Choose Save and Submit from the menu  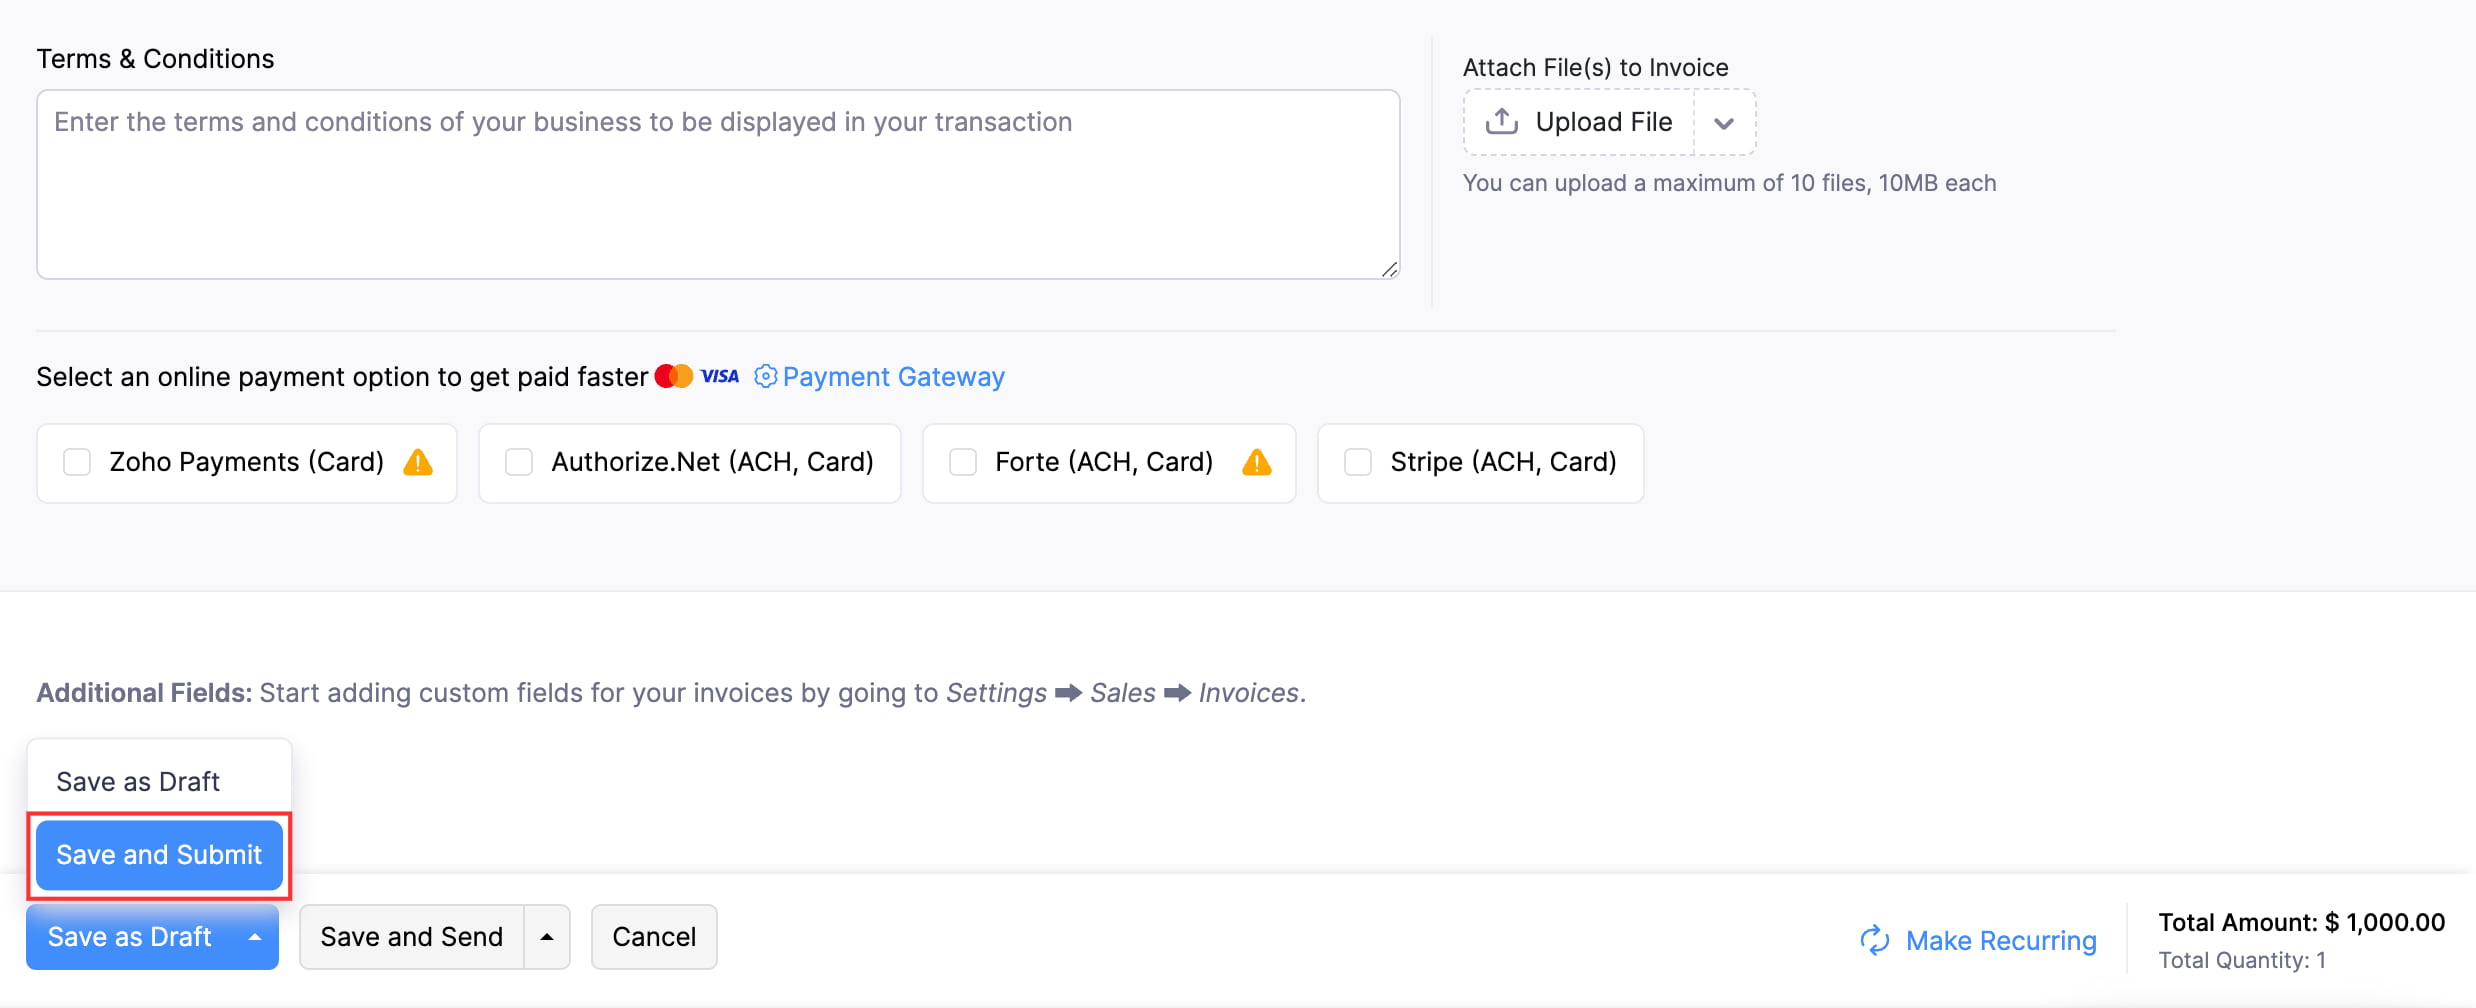[x=158, y=854]
